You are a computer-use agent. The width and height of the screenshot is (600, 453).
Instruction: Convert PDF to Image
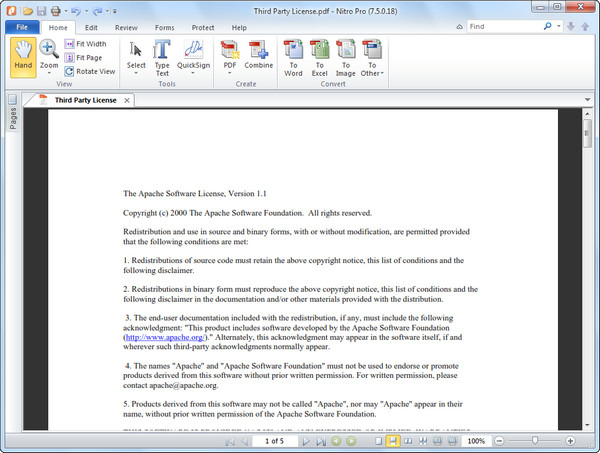click(x=346, y=57)
